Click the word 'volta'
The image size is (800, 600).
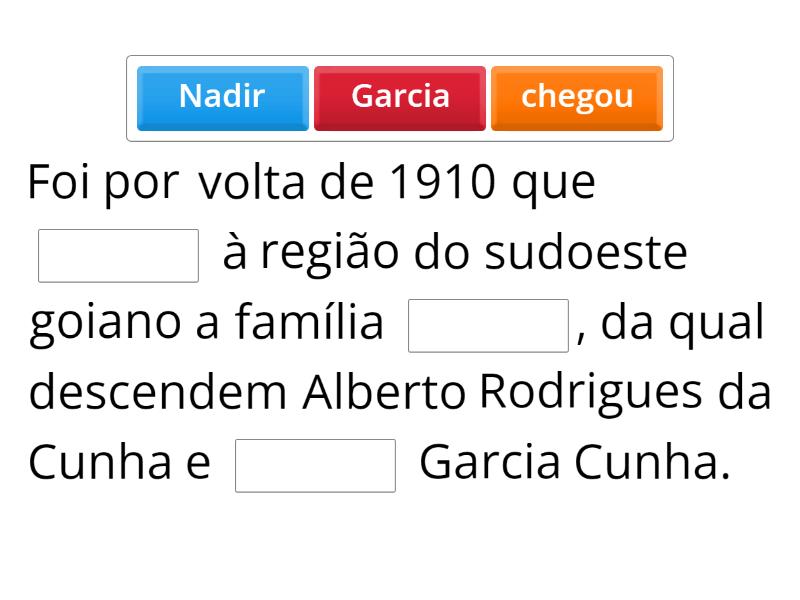[249, 183]
